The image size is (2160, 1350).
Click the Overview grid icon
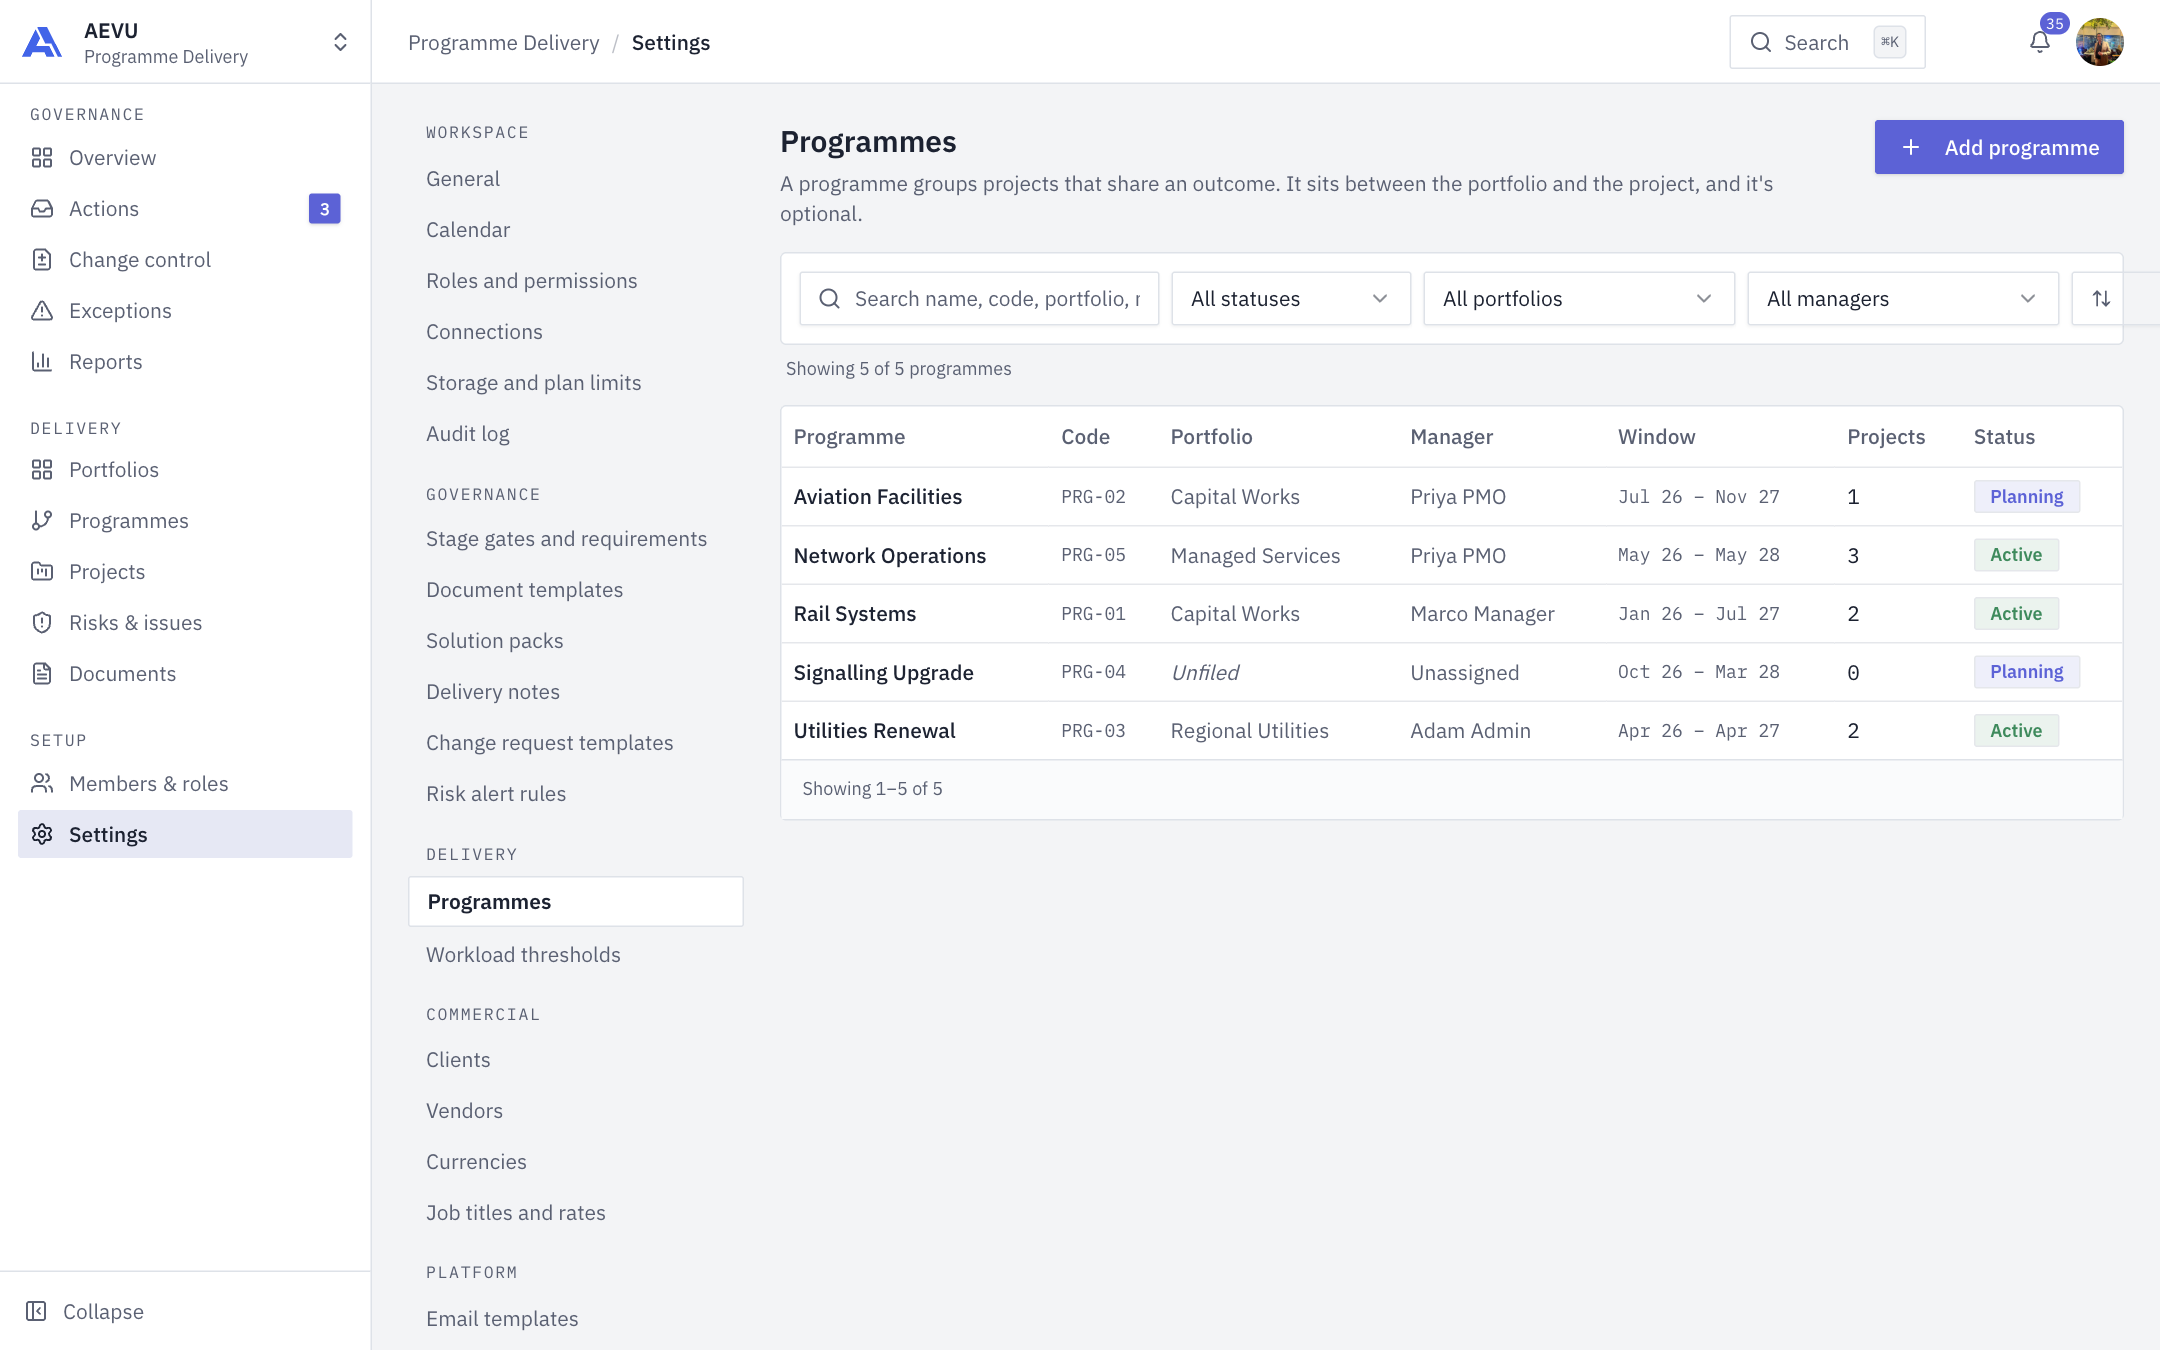pos(42,158)
